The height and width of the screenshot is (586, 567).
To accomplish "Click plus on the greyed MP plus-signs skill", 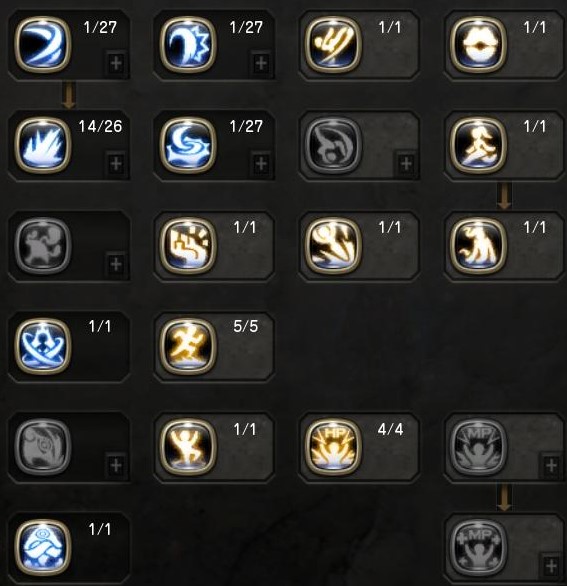I will (551, 566).
